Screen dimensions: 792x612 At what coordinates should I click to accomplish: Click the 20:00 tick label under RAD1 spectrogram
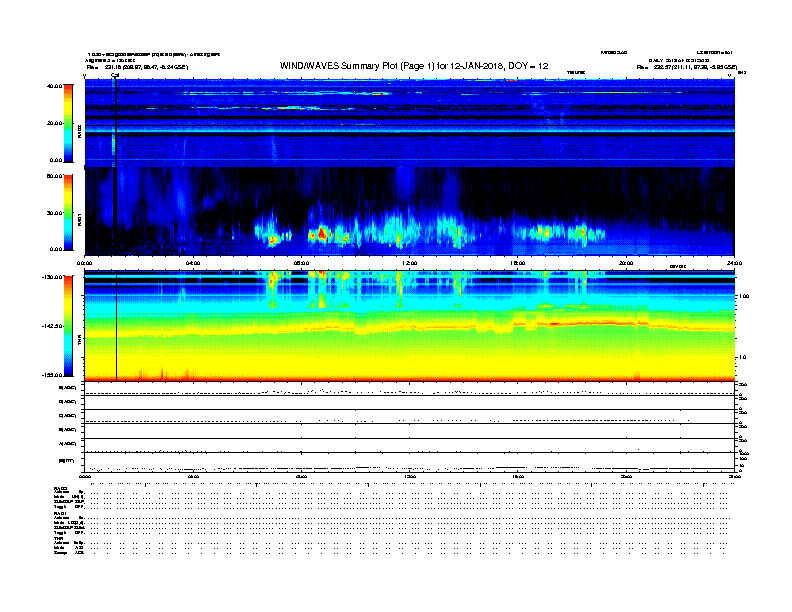[626, 263]
